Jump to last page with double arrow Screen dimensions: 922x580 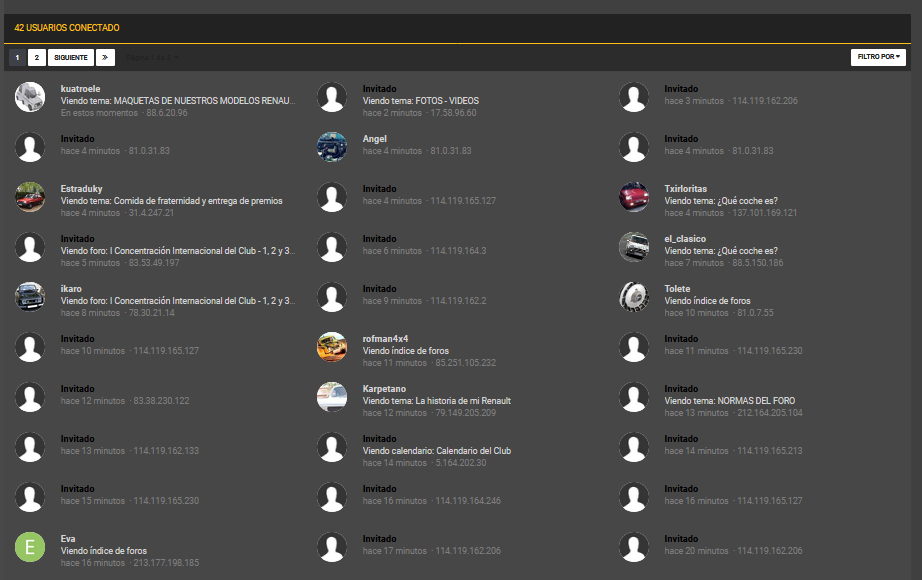coord(105,58)
